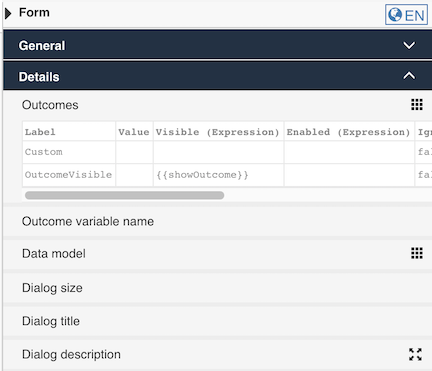Click the Dialog title property row
This screenshot has width=432, height=371.
217,321
